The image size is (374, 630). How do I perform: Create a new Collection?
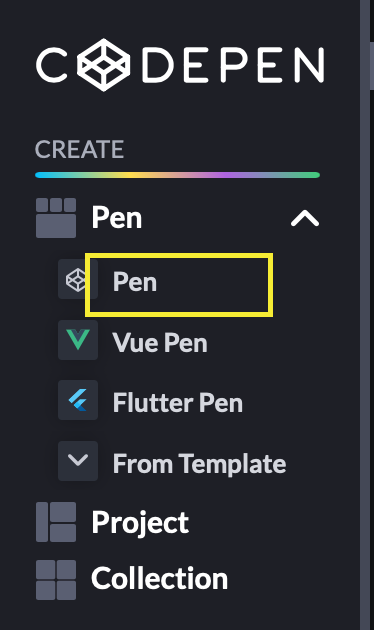(x=159, y=579)
